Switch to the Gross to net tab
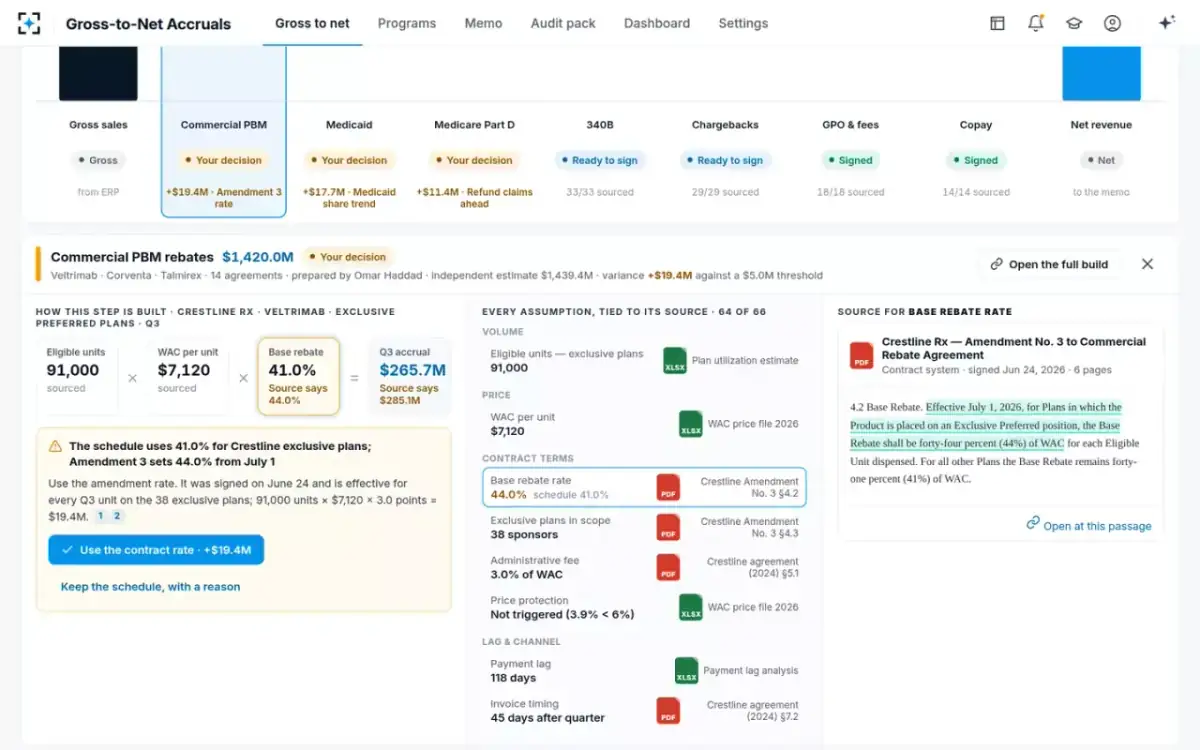Viewport: 1200px width, 750px height. click(x=312, y=23)
